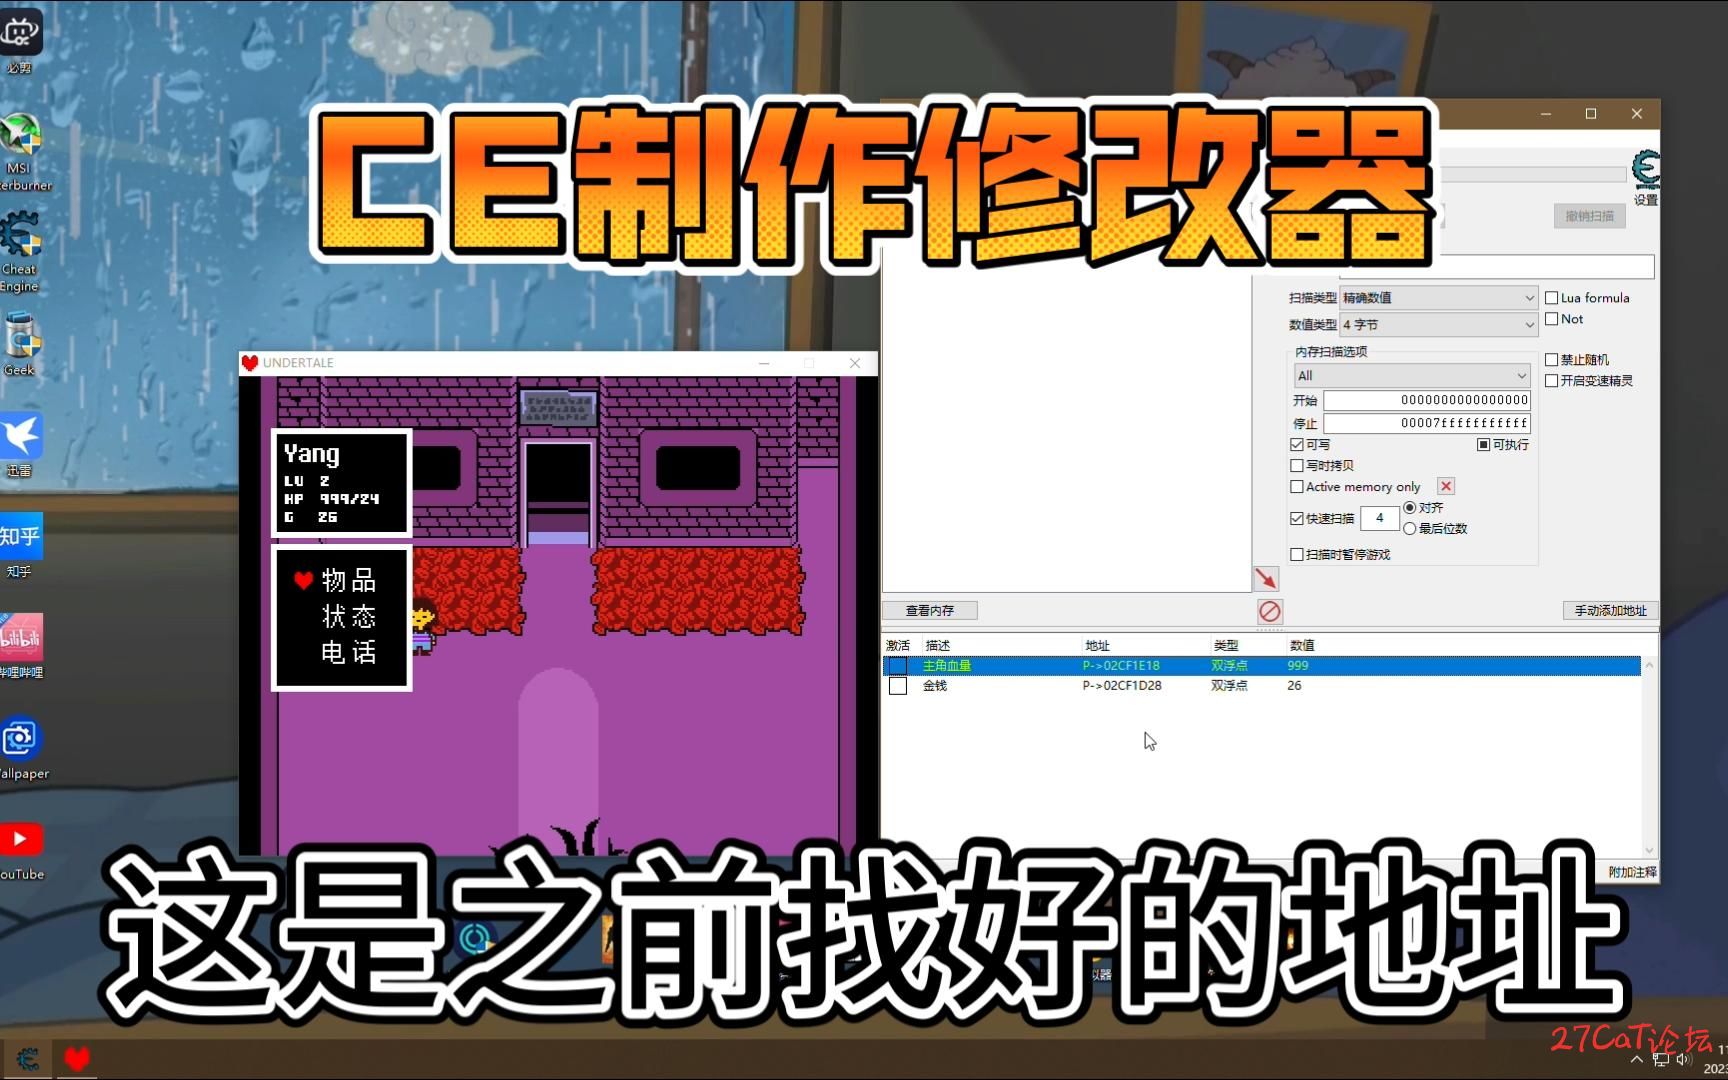Uncheck the 快速扫描 checkbox

tap(1297, 519)
